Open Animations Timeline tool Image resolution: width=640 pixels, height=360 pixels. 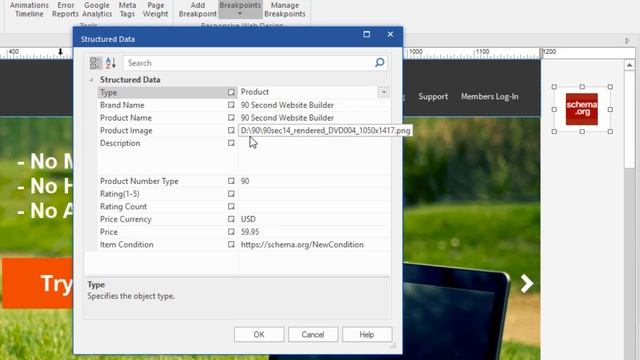29,9
